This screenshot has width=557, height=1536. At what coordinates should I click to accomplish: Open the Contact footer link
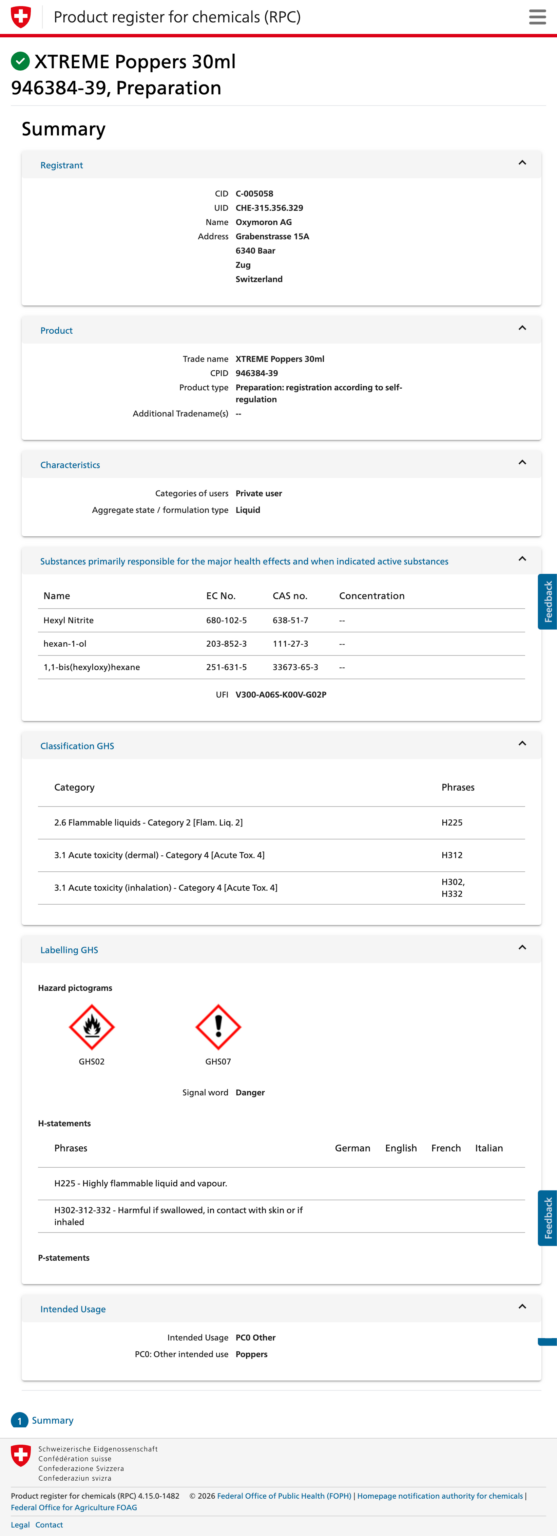click(x=49, y=1525)
